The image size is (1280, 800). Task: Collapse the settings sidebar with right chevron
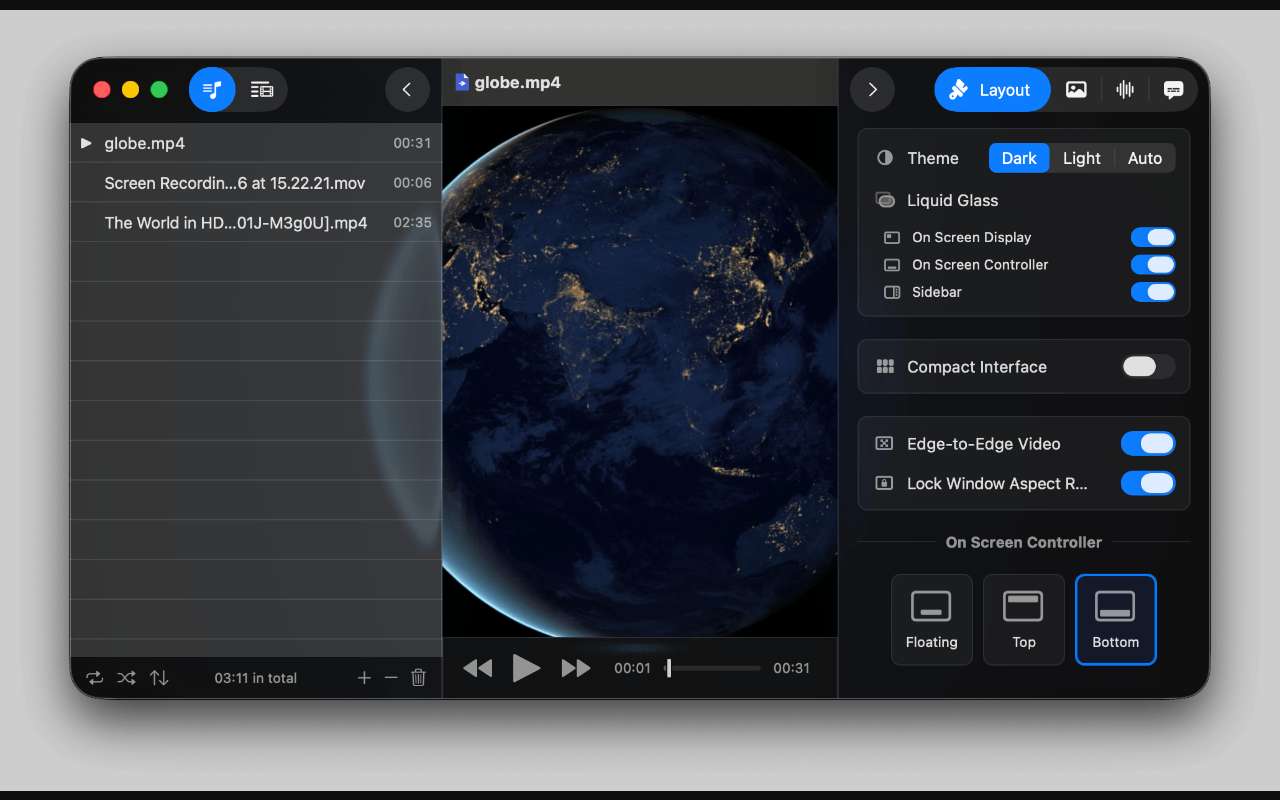tap(872, 90)
